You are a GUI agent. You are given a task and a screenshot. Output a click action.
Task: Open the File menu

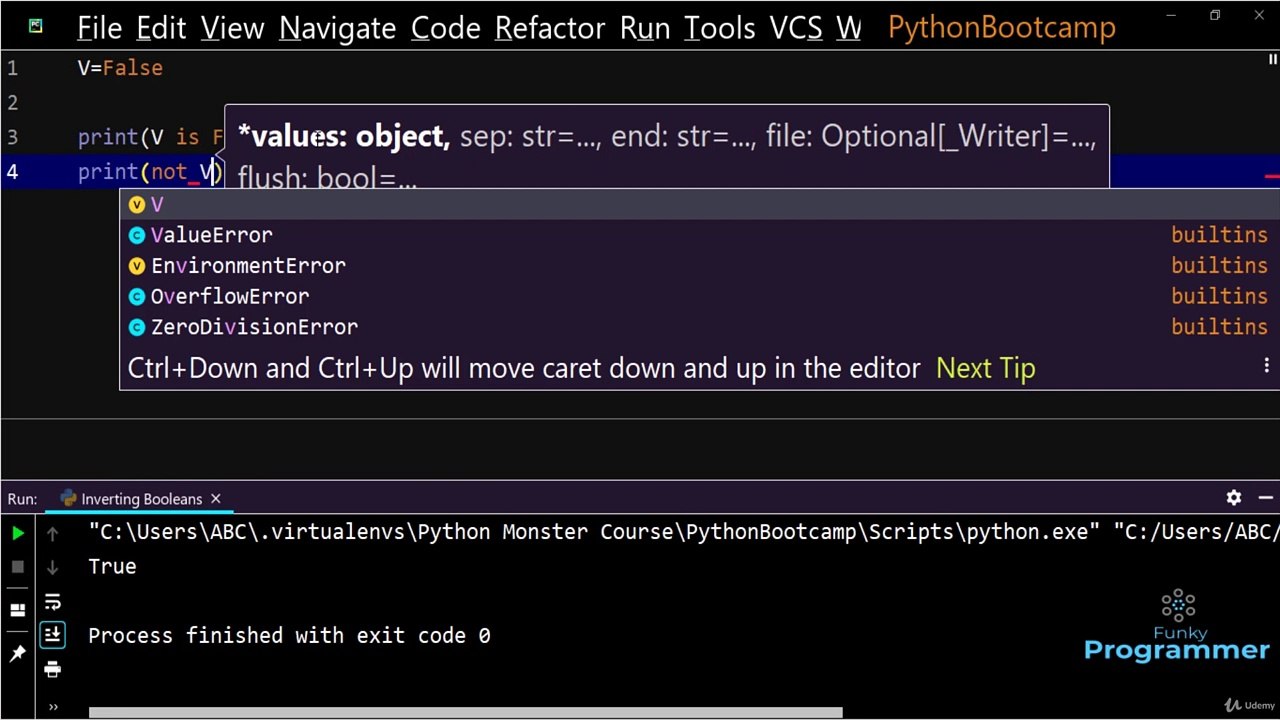(x=99, y=28)
